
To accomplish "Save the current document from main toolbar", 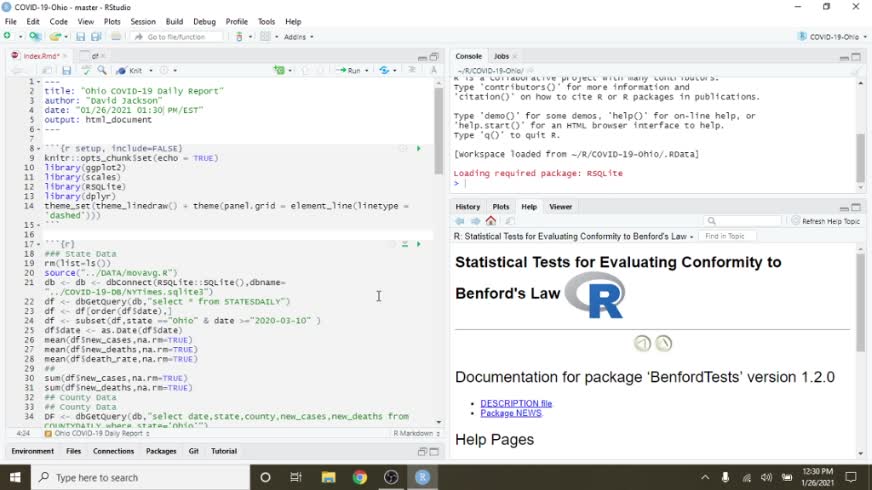I will (x=81, y=37).
